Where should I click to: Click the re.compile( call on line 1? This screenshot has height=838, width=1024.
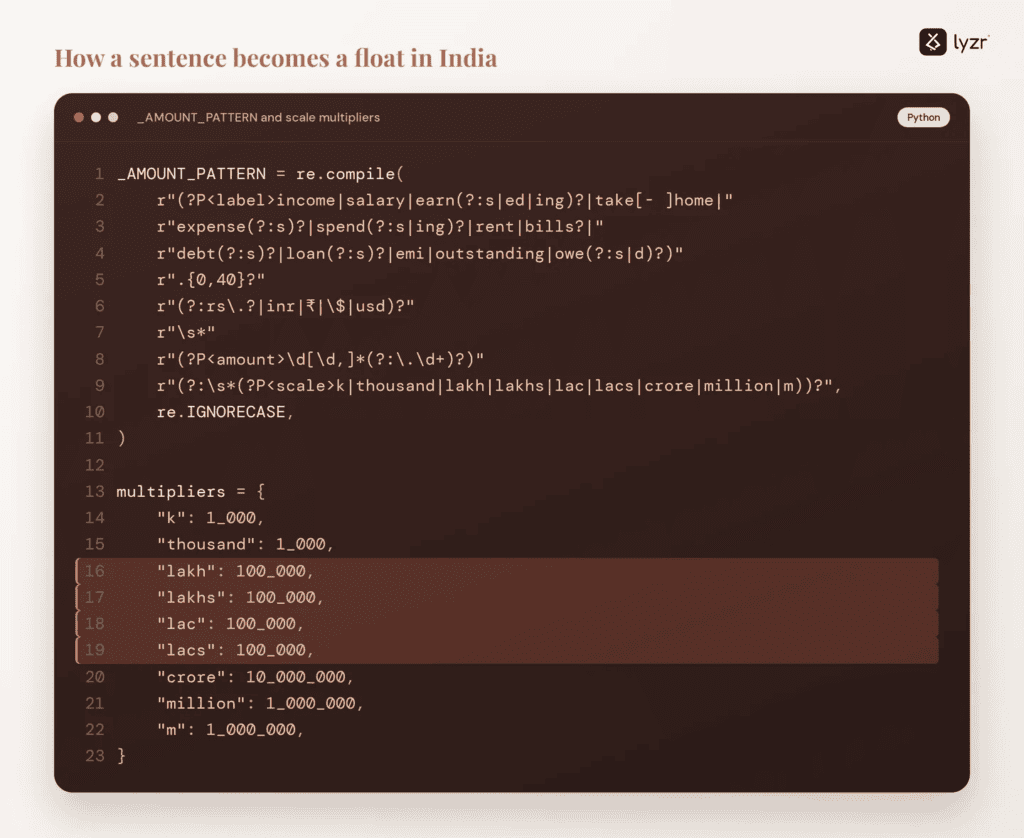(350, 174)
